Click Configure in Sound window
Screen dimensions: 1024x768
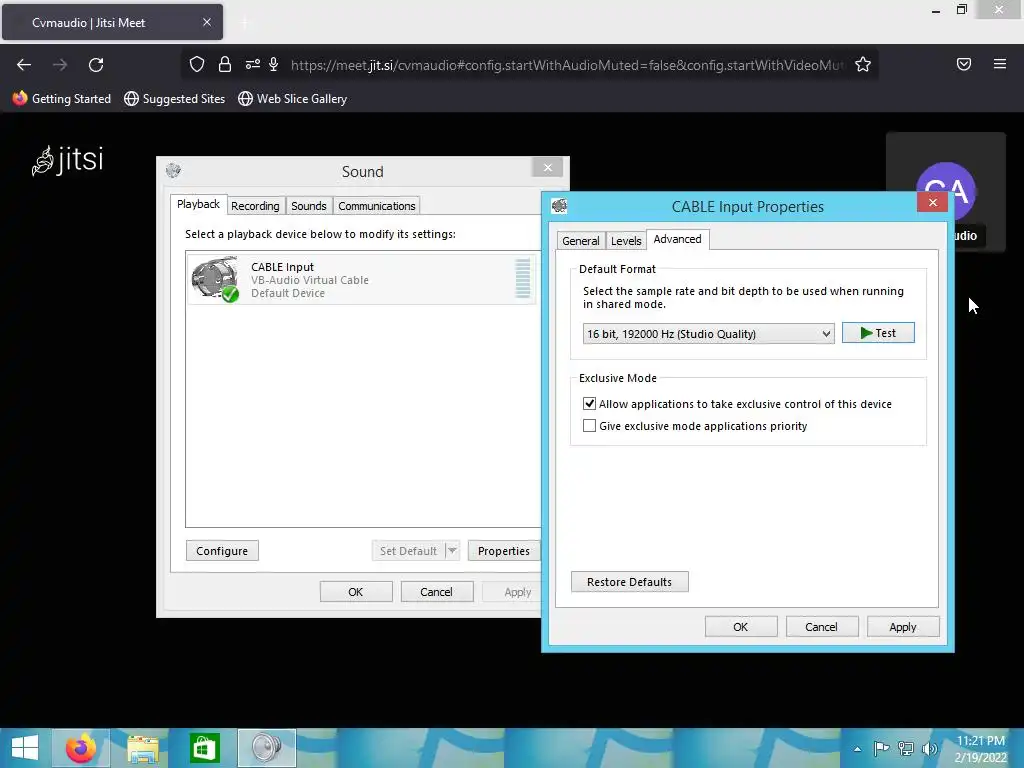222,551
